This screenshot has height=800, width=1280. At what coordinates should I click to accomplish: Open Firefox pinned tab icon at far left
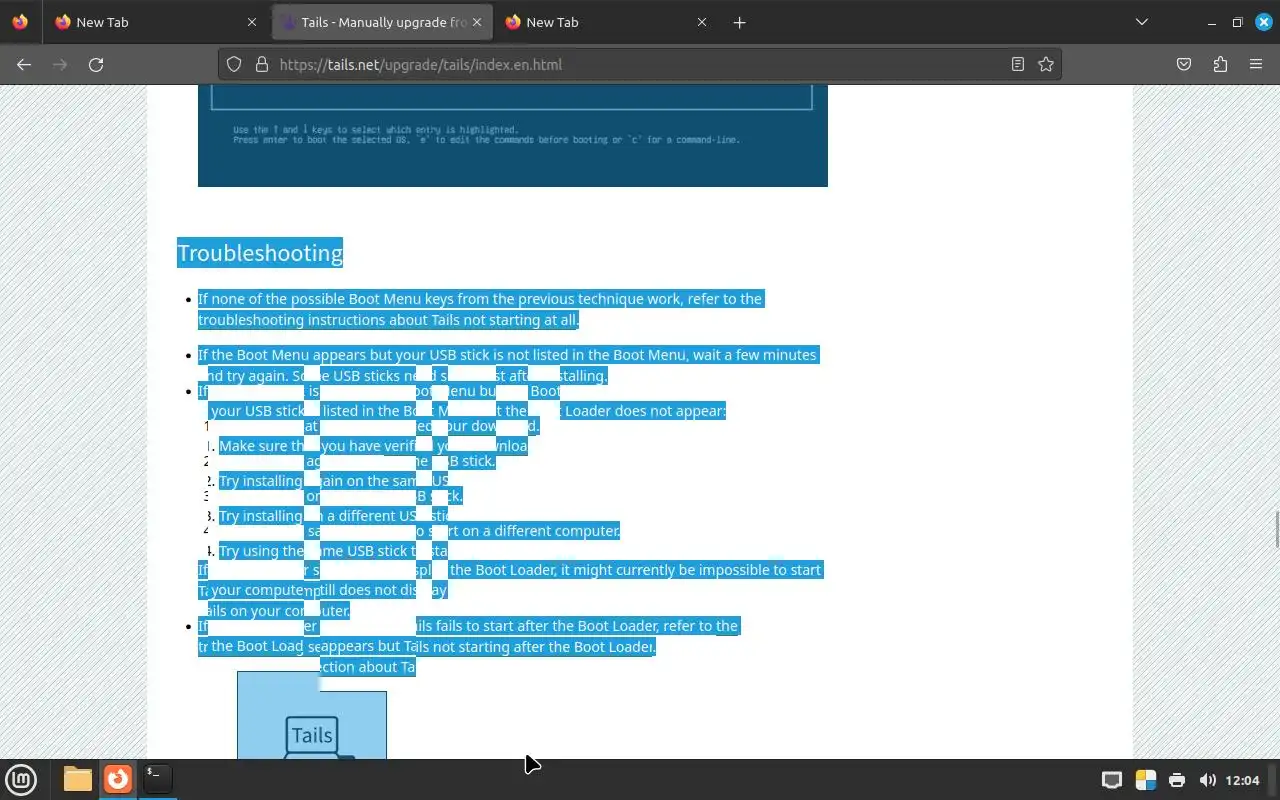coord(20,22)
